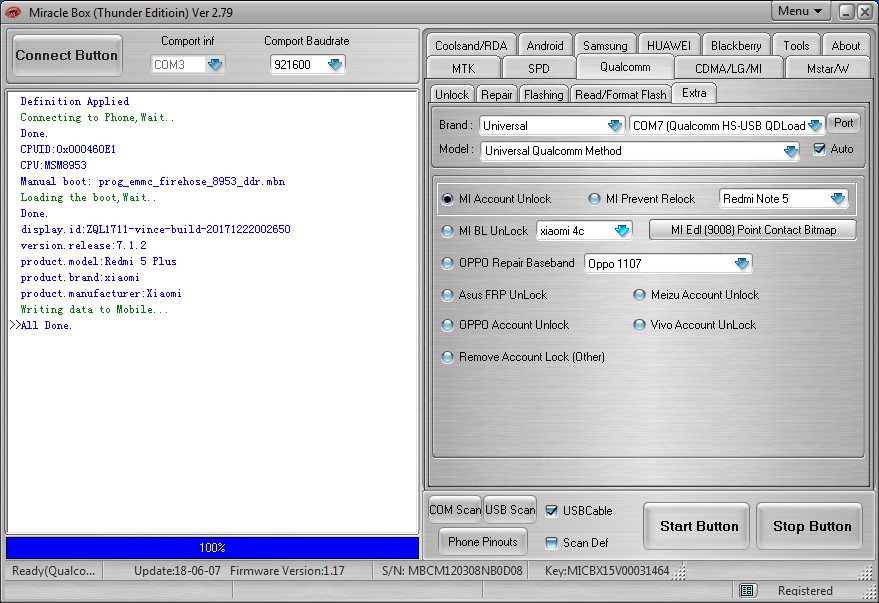Switch to the Coolsand/RDA tab

[471, 45]
